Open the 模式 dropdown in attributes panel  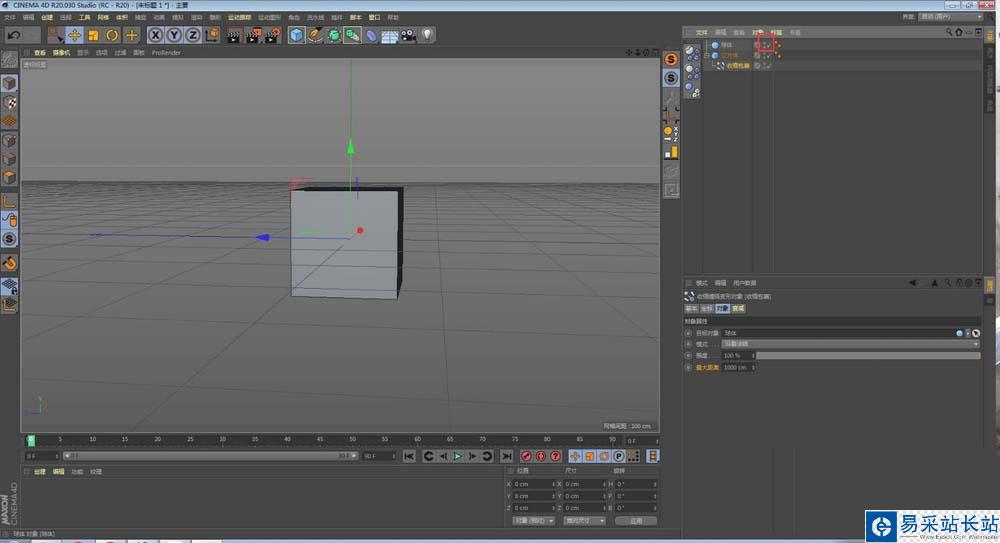click(850, 343)
